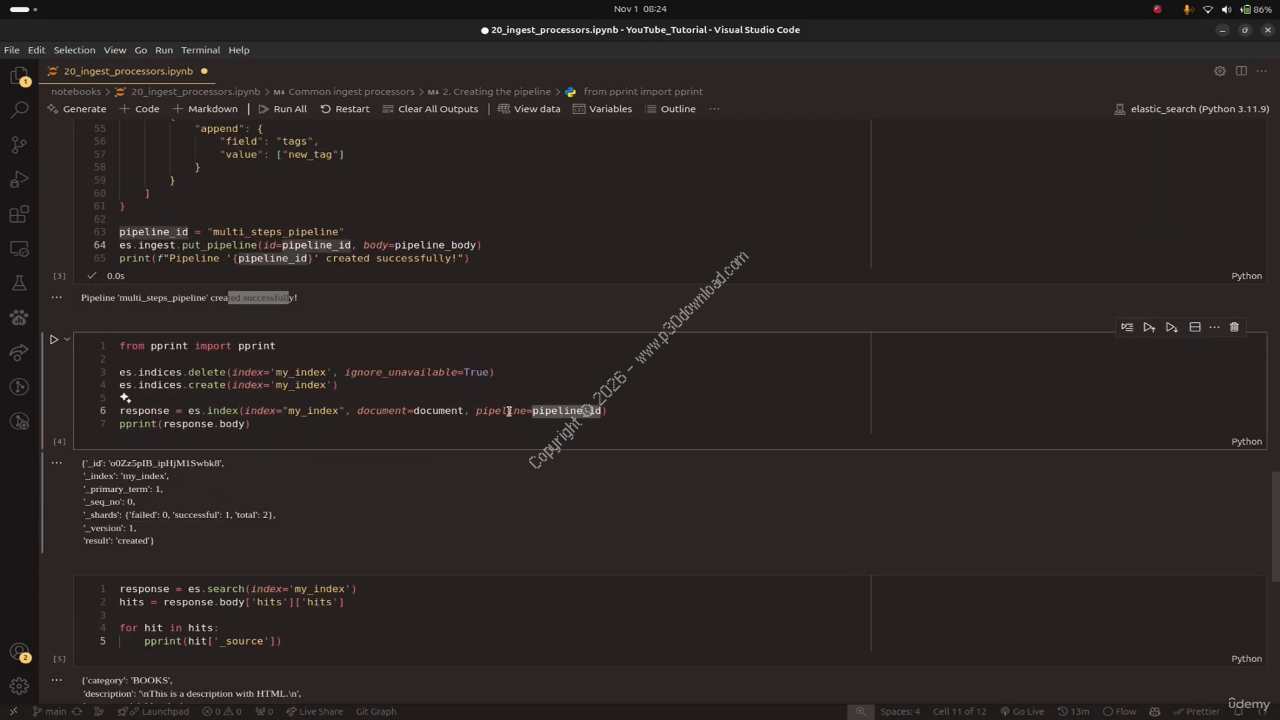
Task: Open the Source Control view
Action: [19, 145]
